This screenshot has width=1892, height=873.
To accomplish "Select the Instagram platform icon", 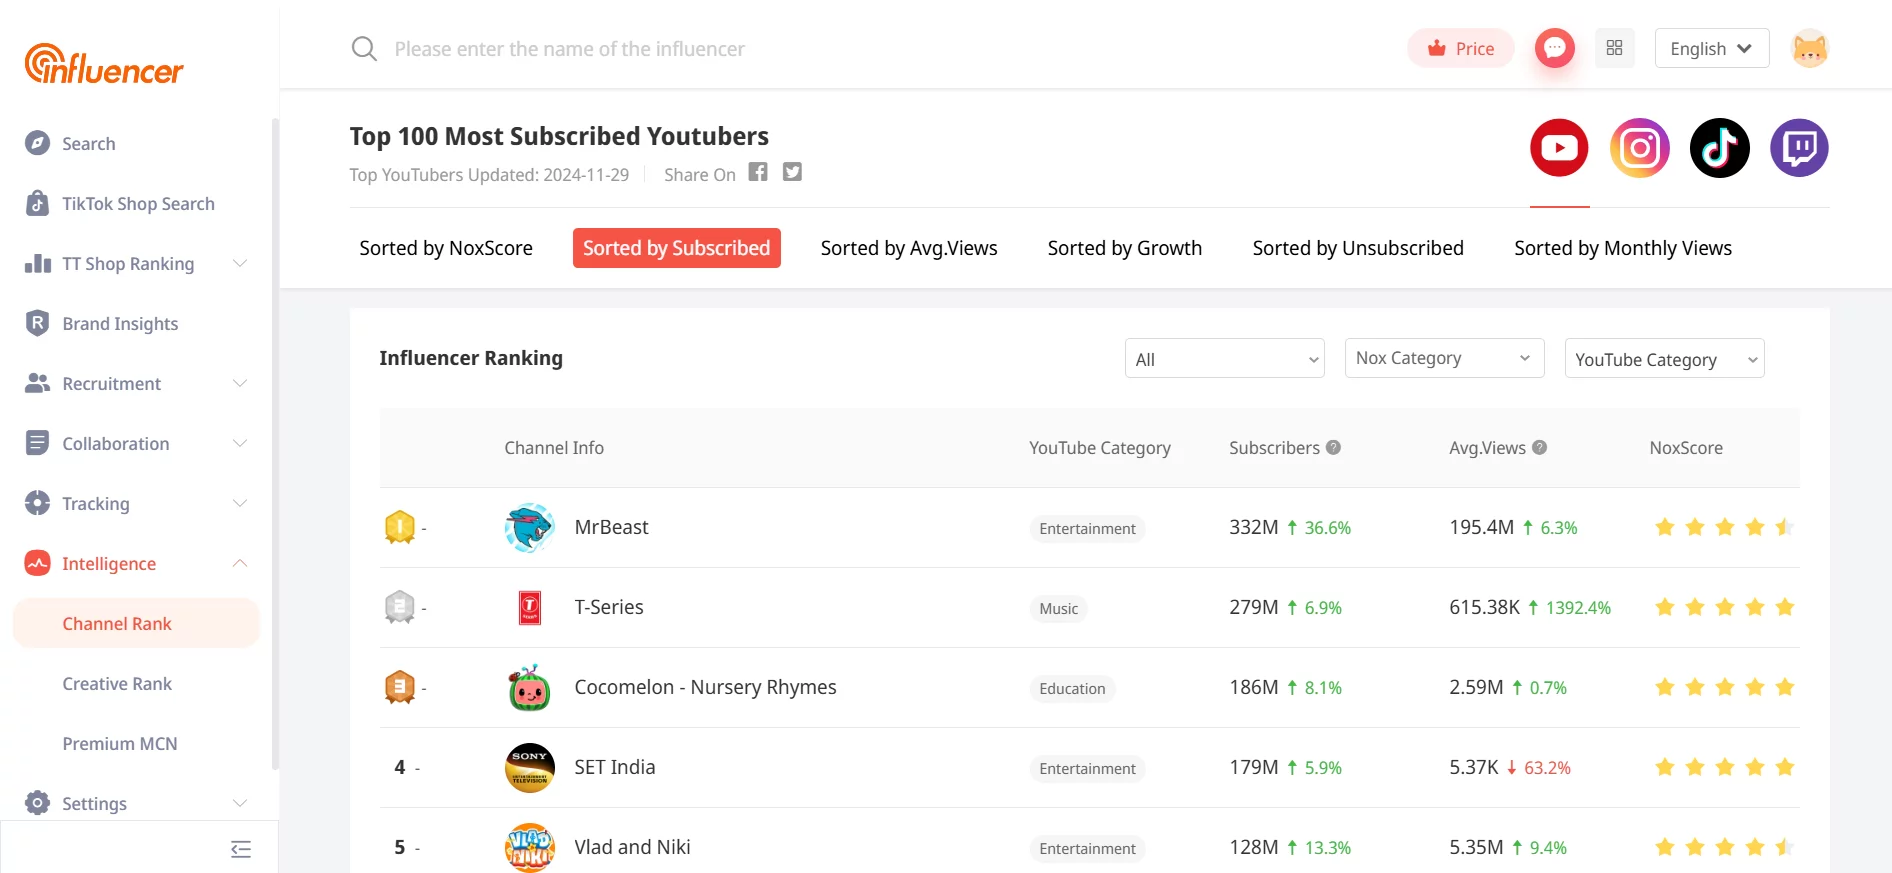I will click(x=1639, y=148).
